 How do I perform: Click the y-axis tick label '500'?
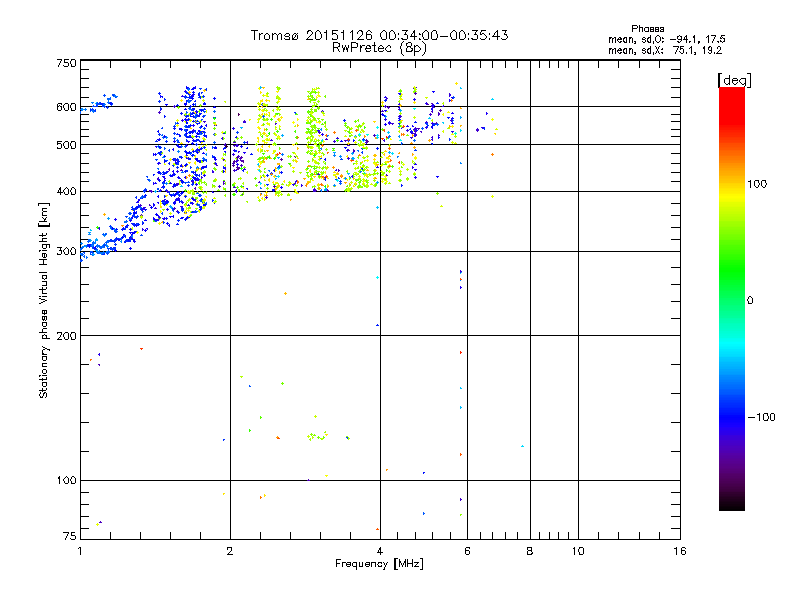tap(66, 145)
